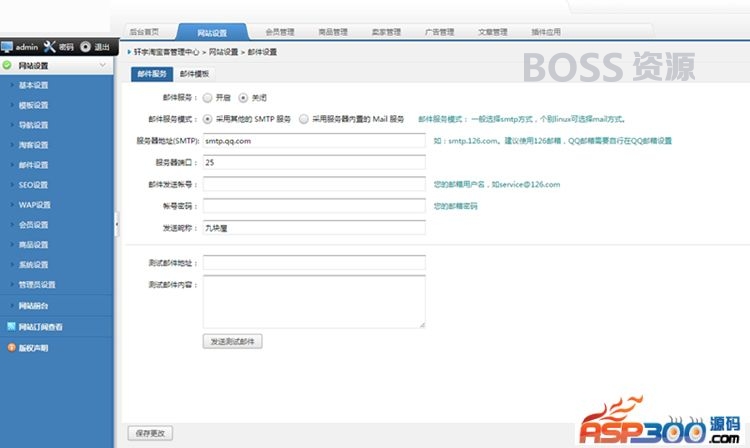750x448 pixels.
Task: Click the admin monitor icon
Action: (x=7, y=47)
